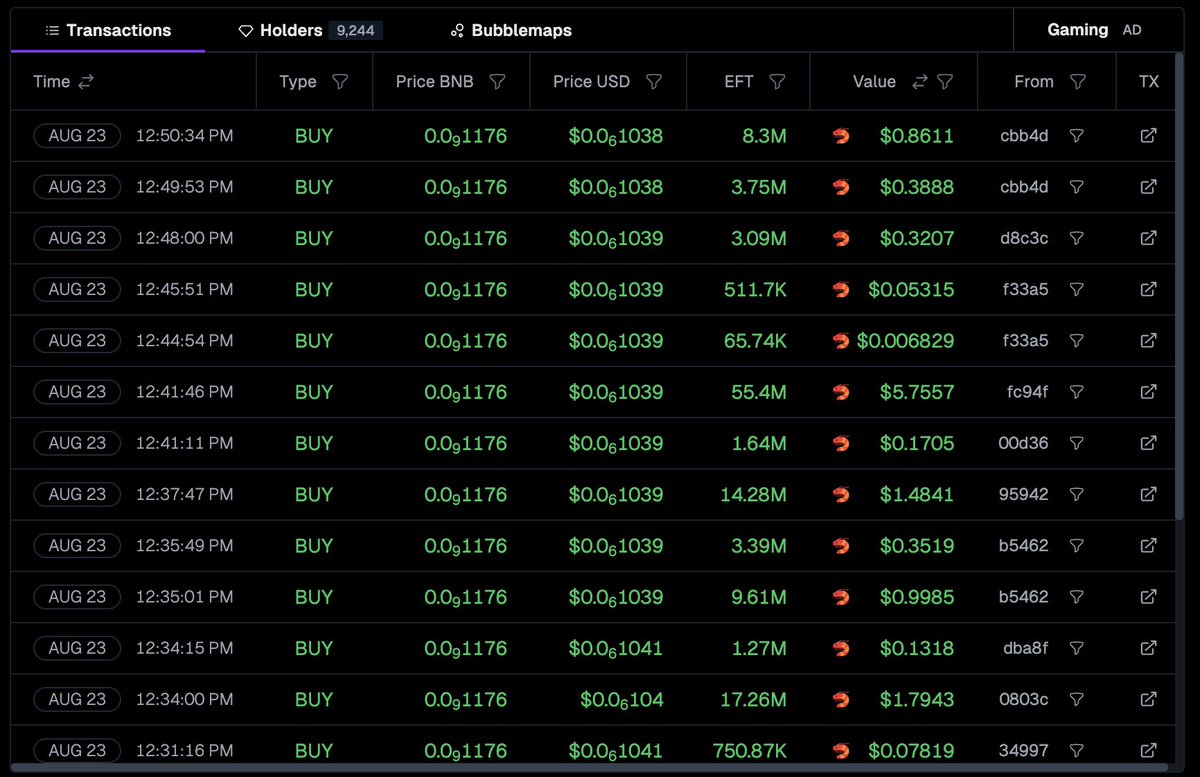Click the $0.9985 value cell
This screenshot has height=777, width=1200.
[x=916, y=597]
